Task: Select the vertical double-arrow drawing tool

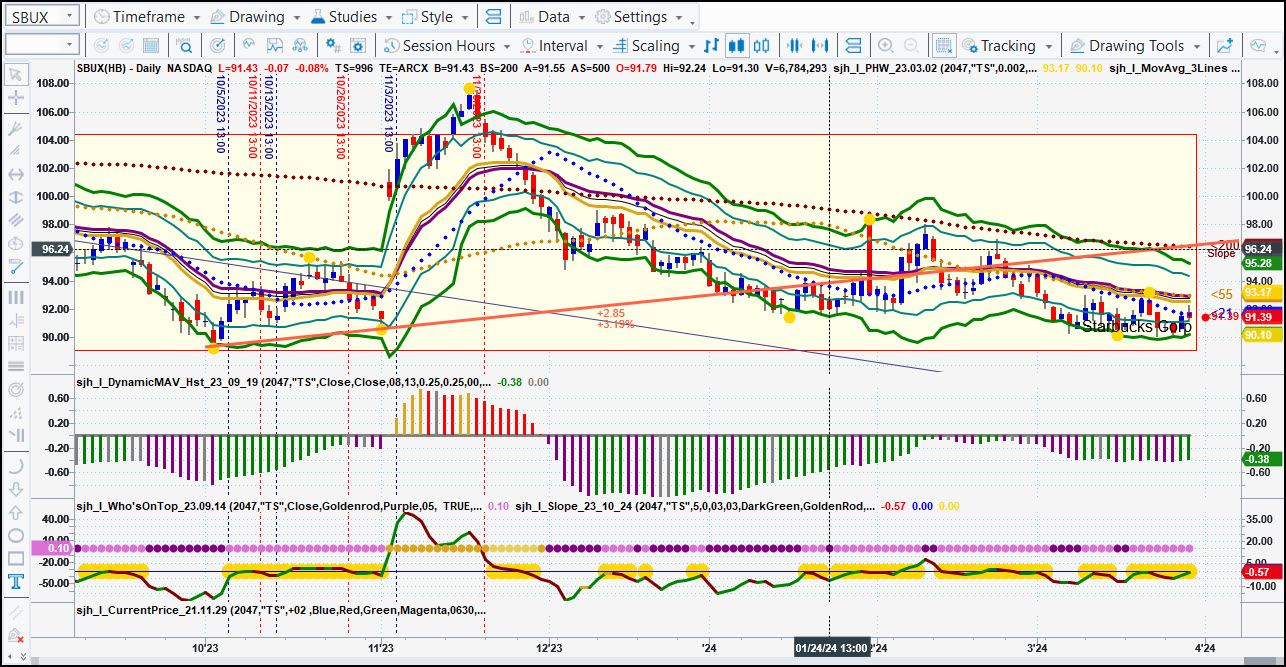Action: point(16,198)
